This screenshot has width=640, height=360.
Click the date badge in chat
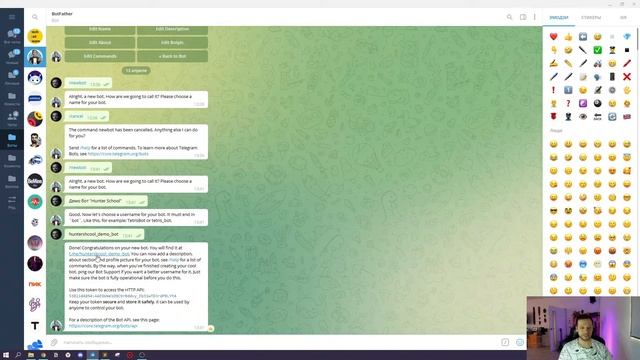click(x=136, y=71)
